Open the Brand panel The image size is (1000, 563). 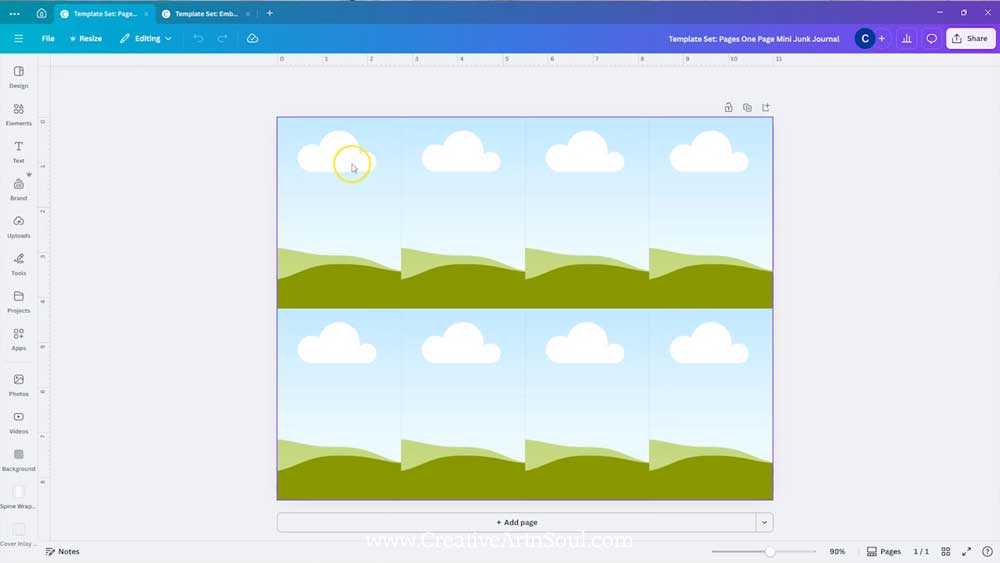[x=18, y=189]
